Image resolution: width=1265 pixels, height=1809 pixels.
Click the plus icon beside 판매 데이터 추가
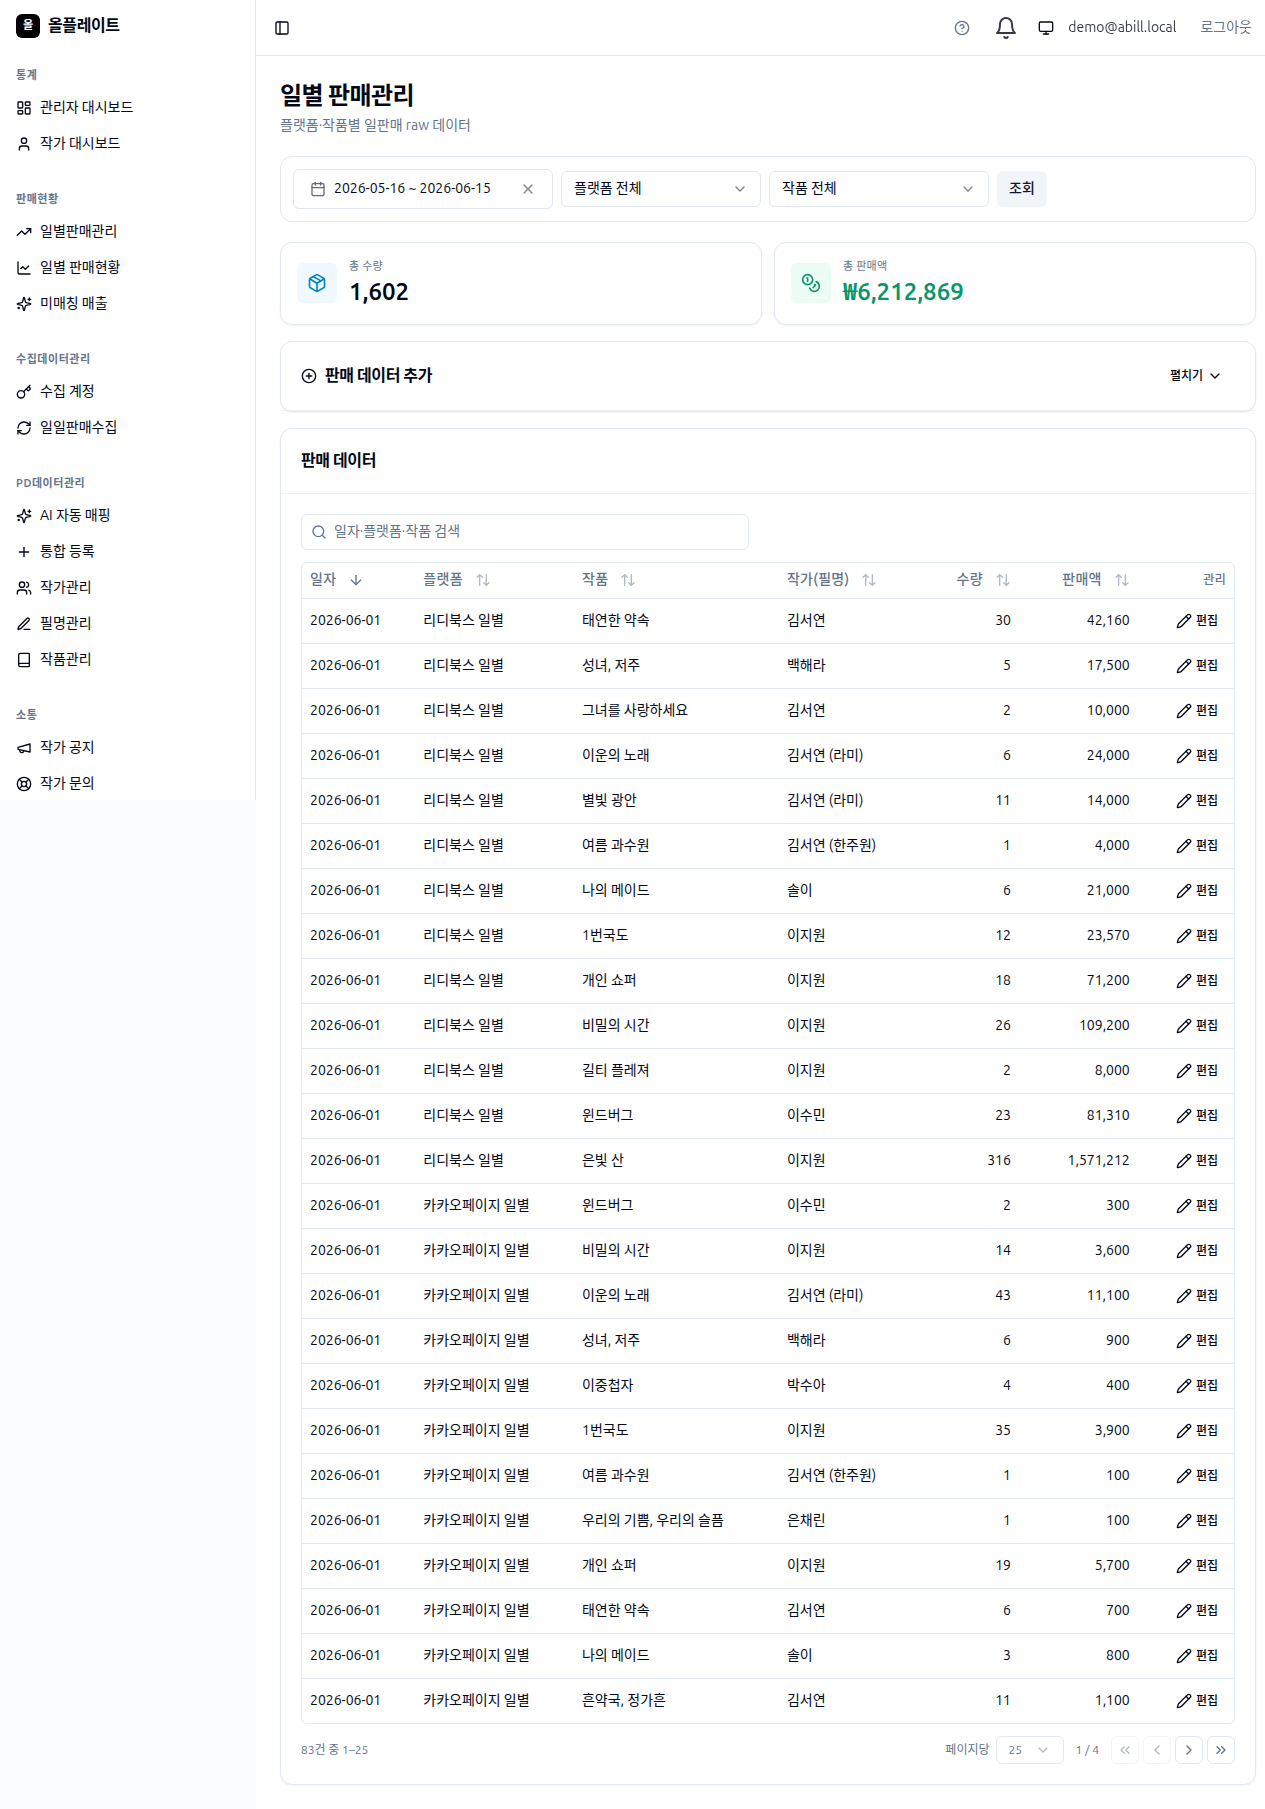(309, 376)
